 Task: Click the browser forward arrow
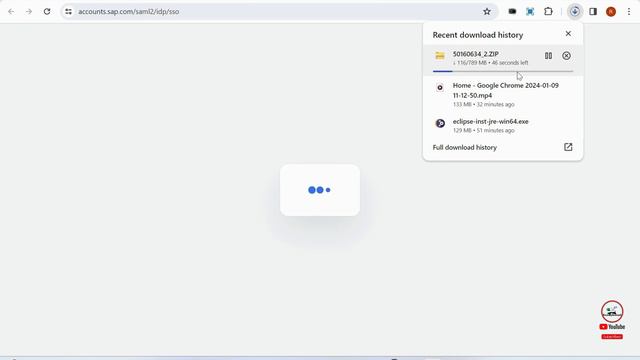pyautogui.click(x=29, y=11)
